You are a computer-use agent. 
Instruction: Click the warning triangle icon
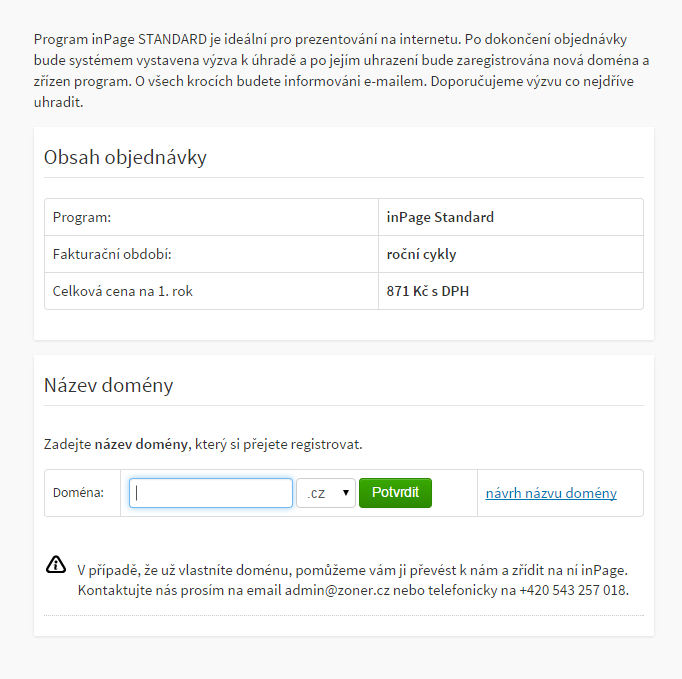point(56,565)
